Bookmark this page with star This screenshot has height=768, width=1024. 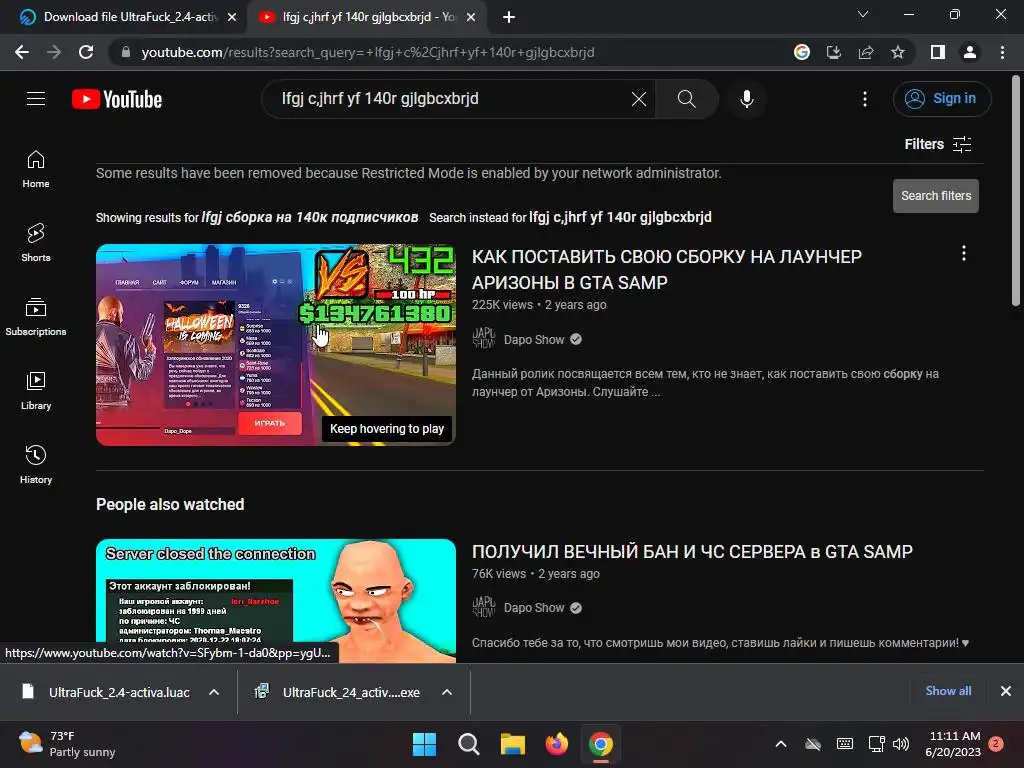pos(898,52)
